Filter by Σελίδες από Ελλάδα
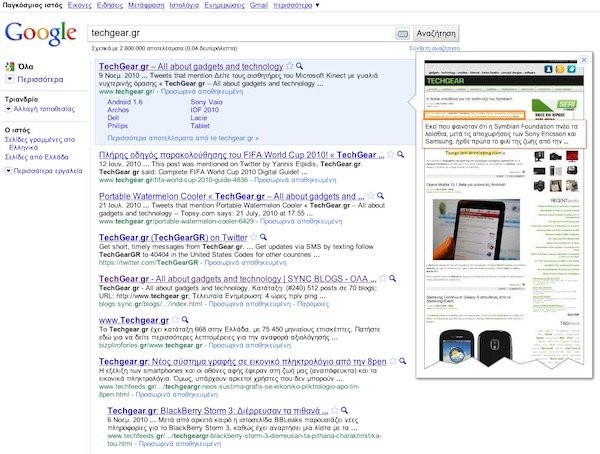600x454 pixels. [36, 157]
